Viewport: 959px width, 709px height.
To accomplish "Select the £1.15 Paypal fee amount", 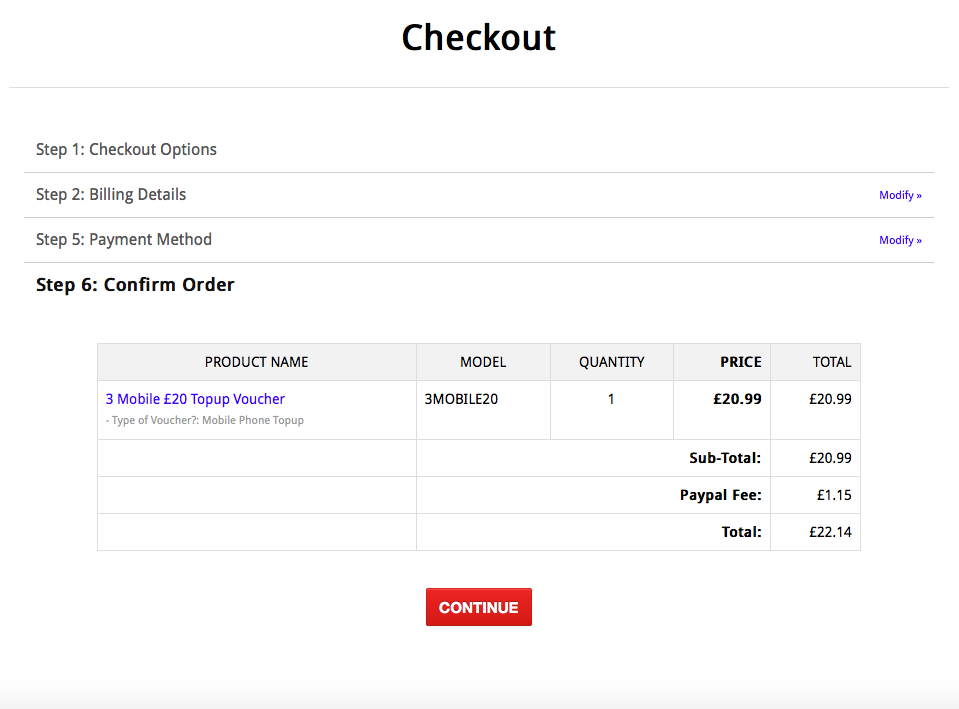I will click(834, 495).
